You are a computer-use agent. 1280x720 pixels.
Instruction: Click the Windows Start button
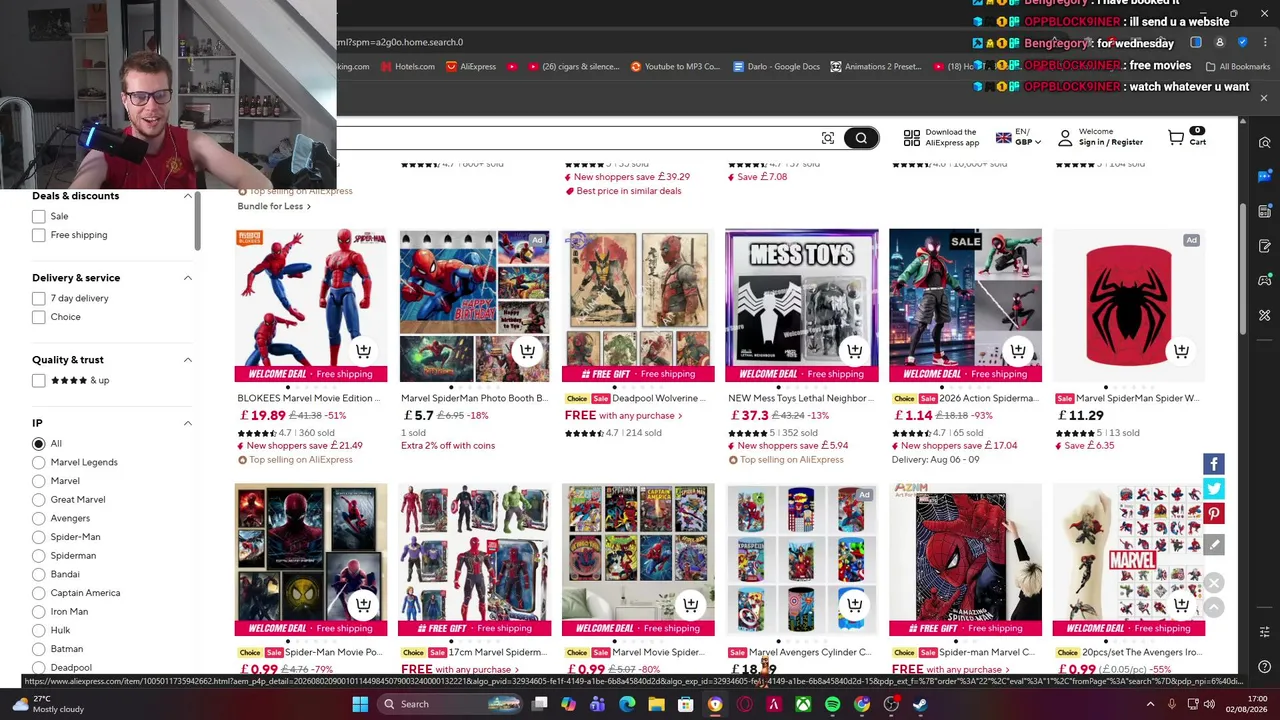pos(360,704)
